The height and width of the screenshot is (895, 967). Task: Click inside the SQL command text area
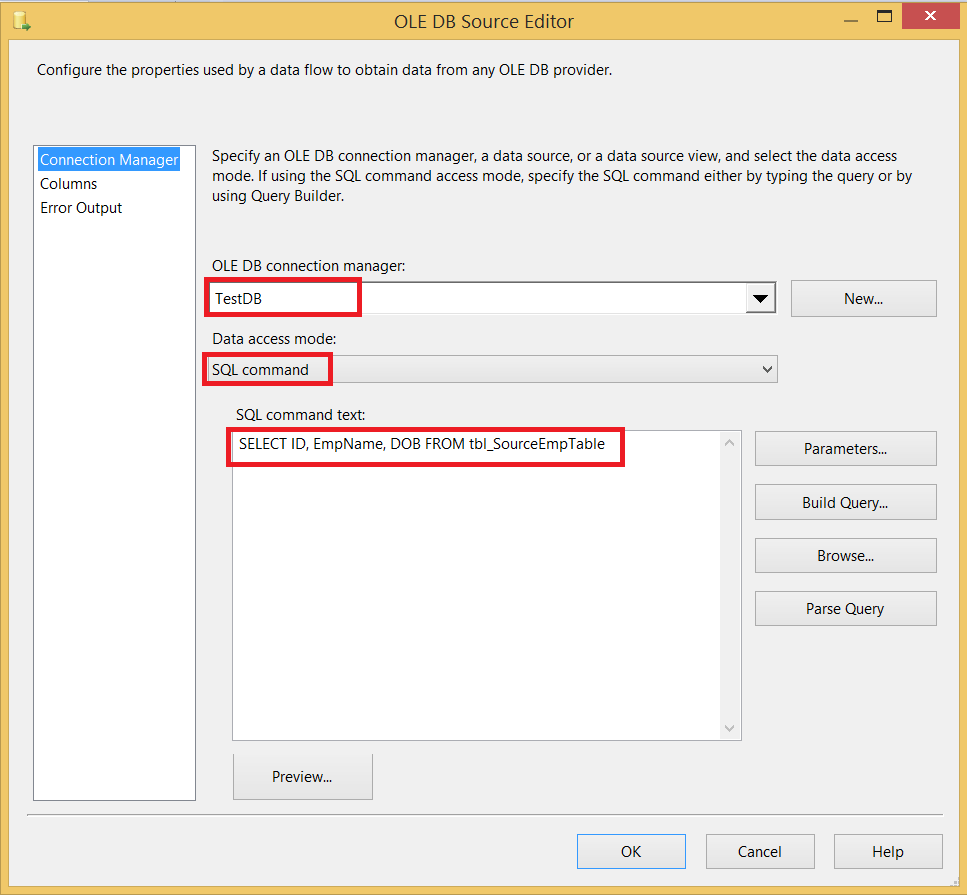(x=480, y=580)
